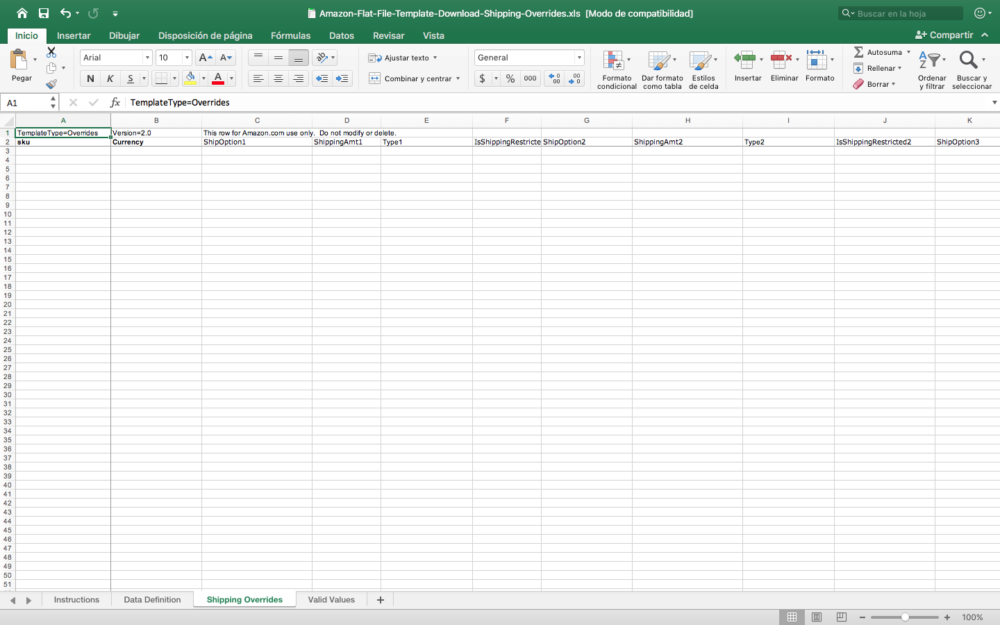
Task: Click Ordenar y filtrar button
Action: (x=932, y=70)
